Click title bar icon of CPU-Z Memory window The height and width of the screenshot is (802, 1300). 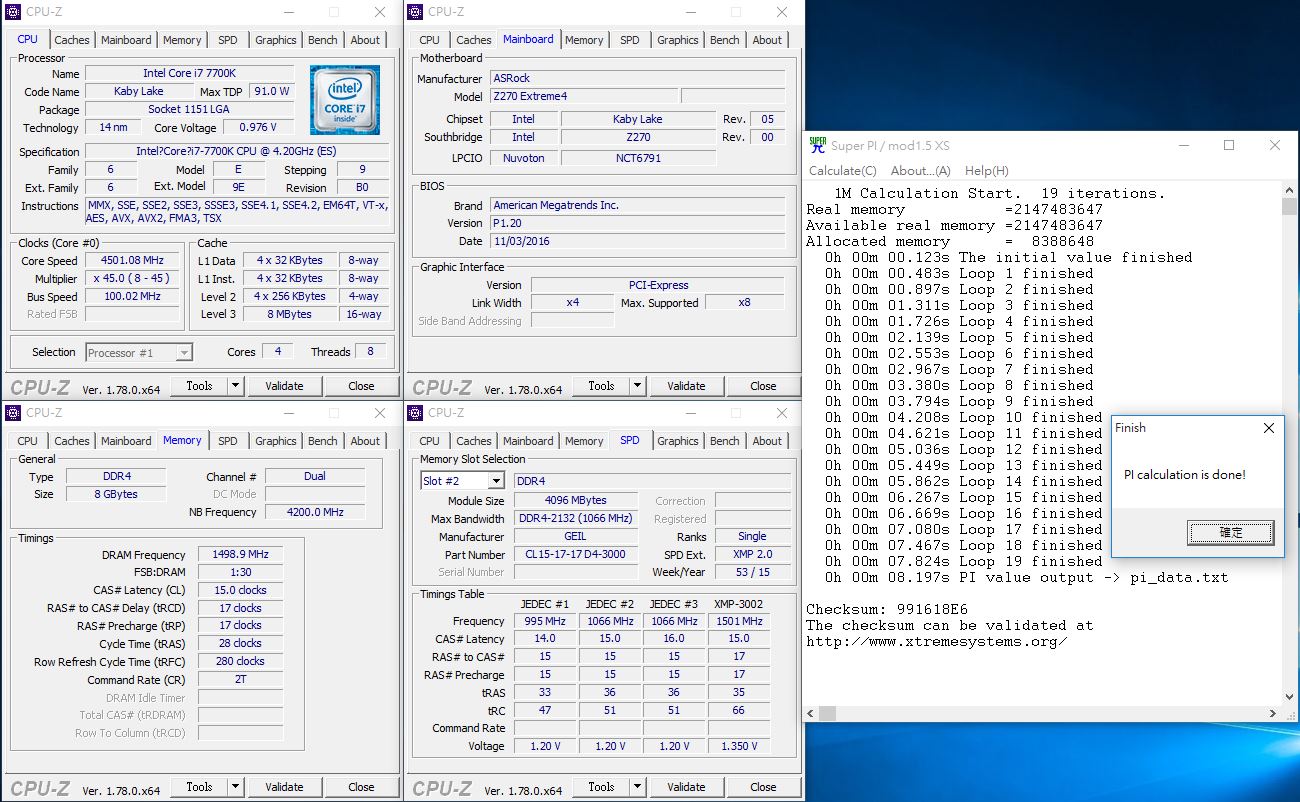click(x=13, y=413)
